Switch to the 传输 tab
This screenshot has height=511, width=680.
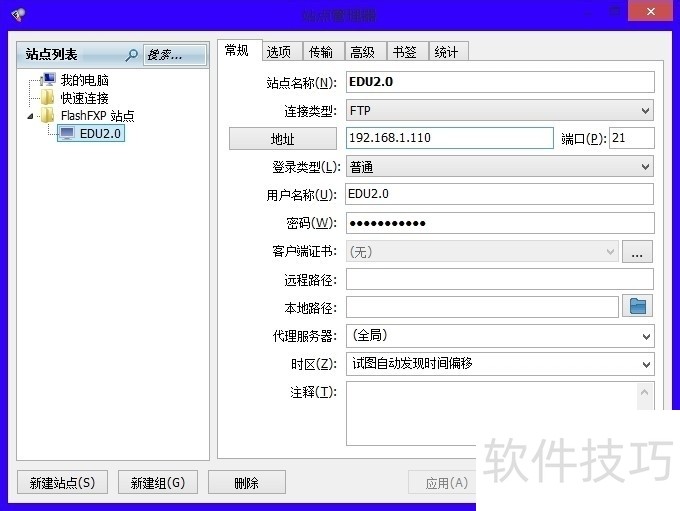coord(321,52)
